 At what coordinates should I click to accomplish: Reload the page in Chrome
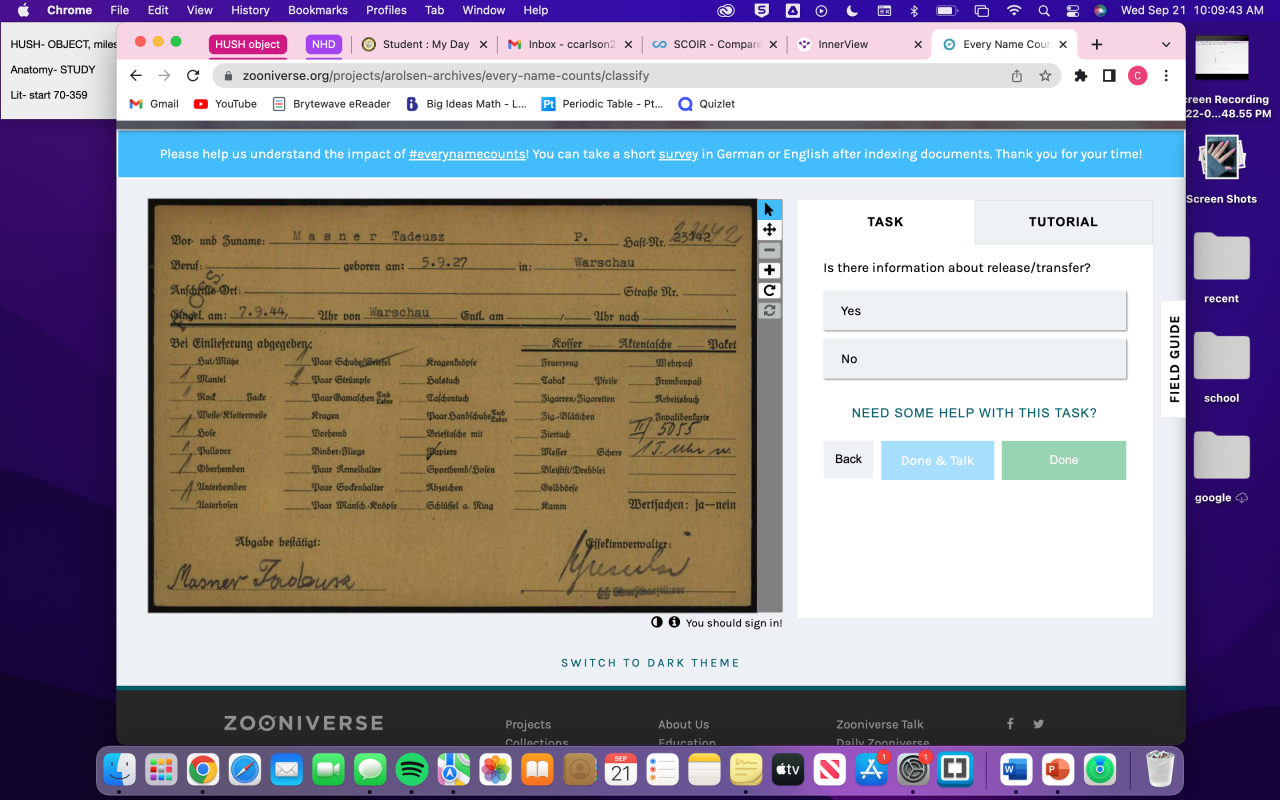pos(193,75)
